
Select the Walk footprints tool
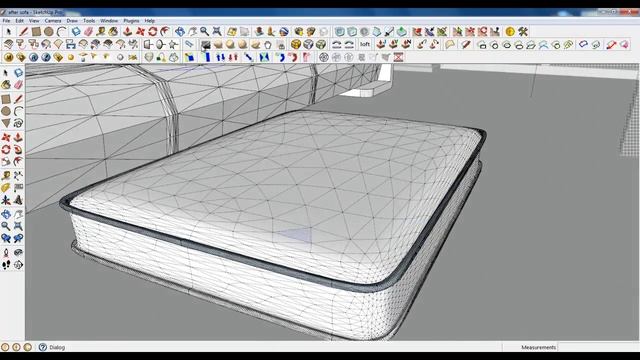(6, 265)
